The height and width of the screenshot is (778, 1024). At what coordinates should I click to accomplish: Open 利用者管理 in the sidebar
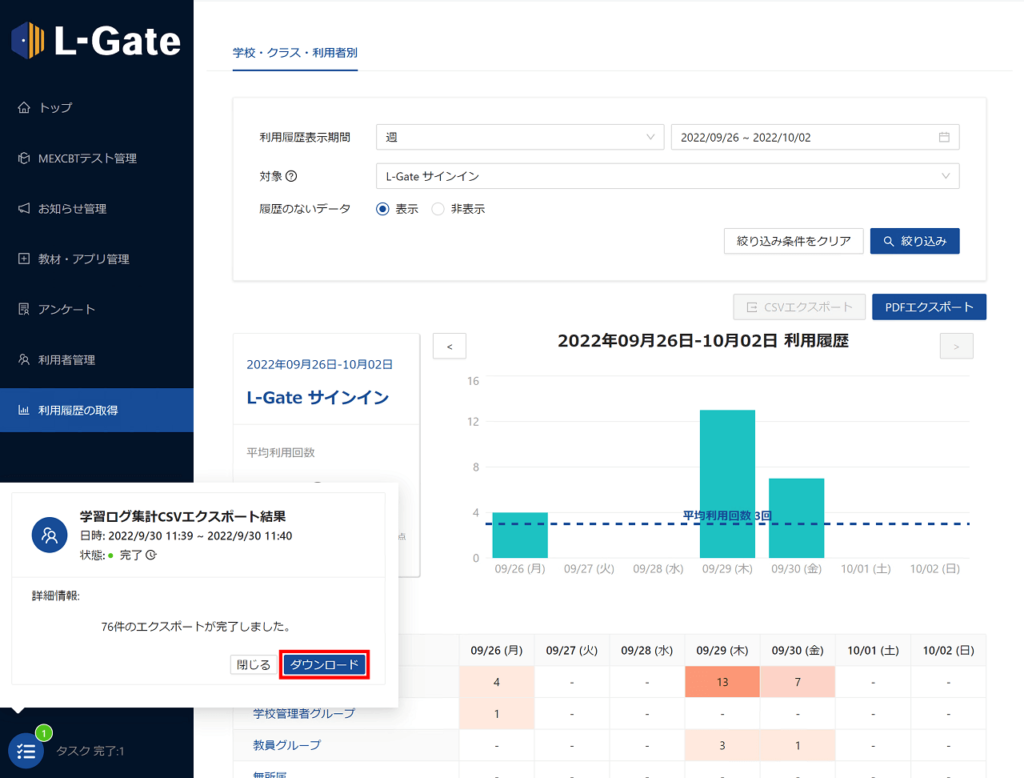click(x=97, y=359)
